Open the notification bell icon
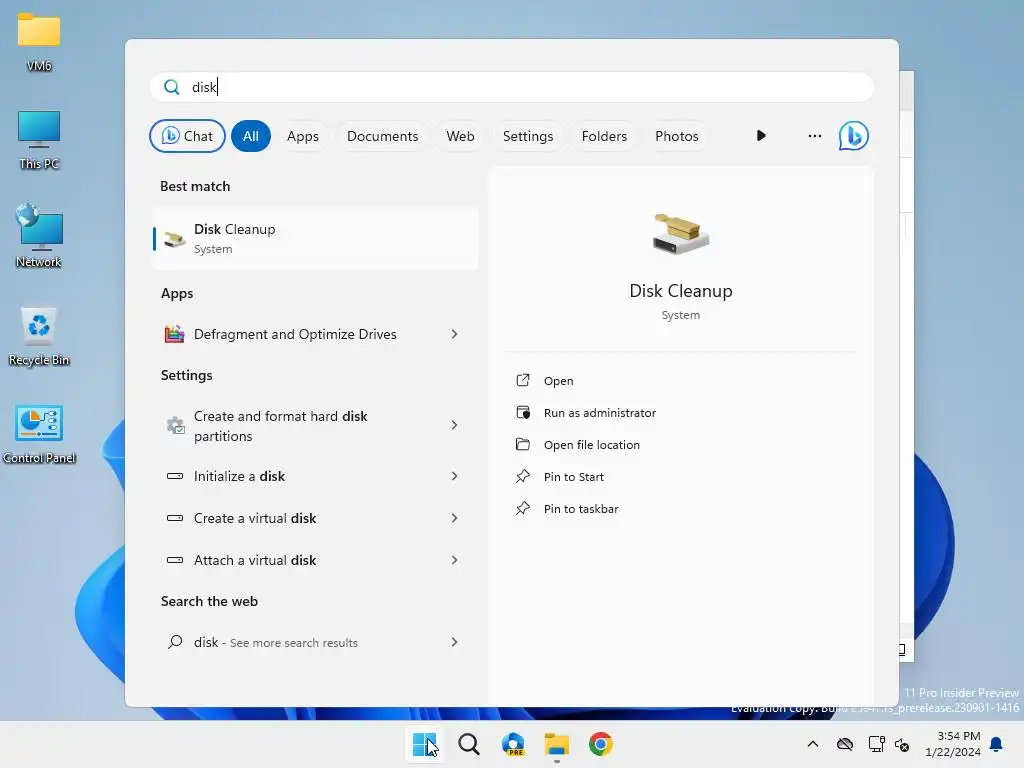Screen dimensions: 1024x768 (997, 744)
